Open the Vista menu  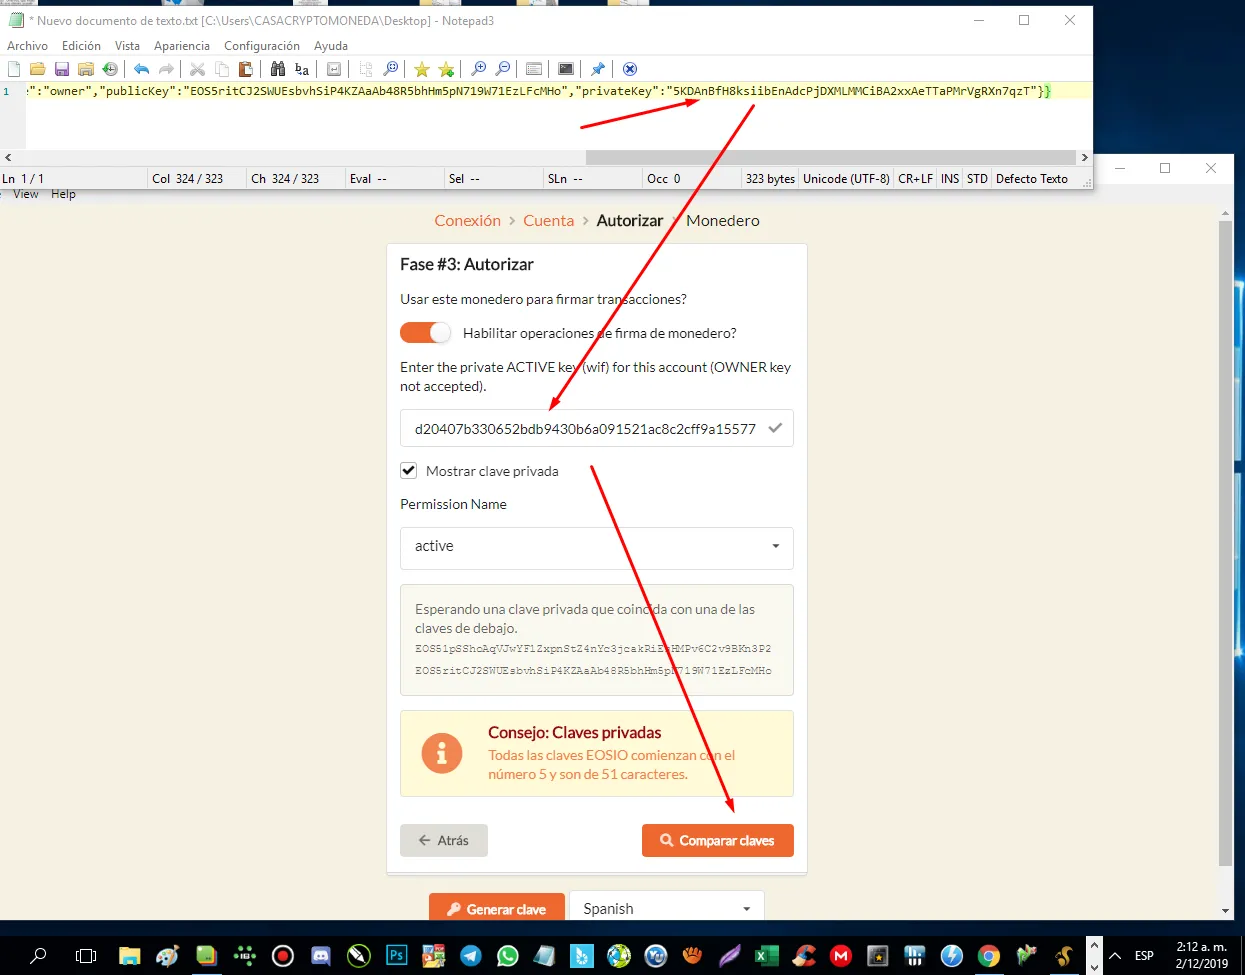pos(127,46)
